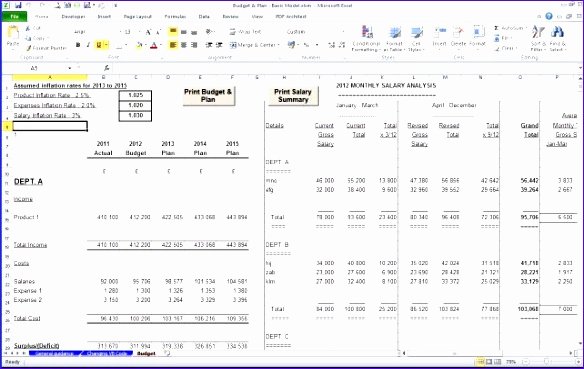Click the Orientation text rotation icon
This screenshot has height=369, width=584.
[210, 32]
